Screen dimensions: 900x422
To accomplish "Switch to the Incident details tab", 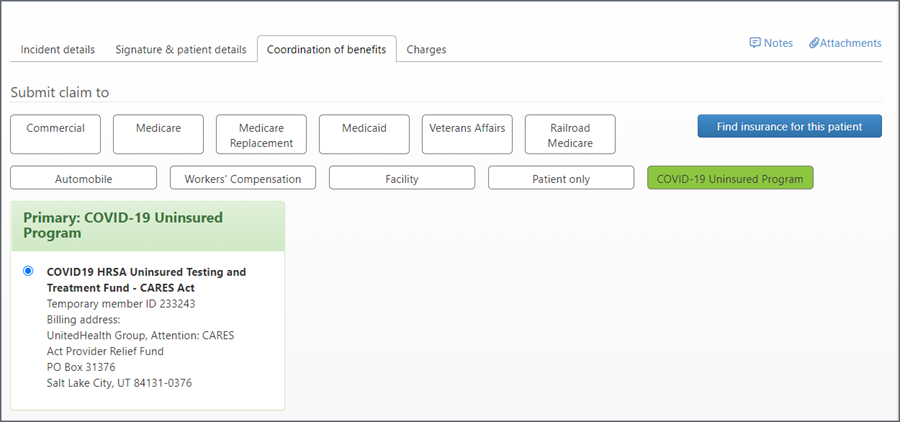I will (58, 49).
